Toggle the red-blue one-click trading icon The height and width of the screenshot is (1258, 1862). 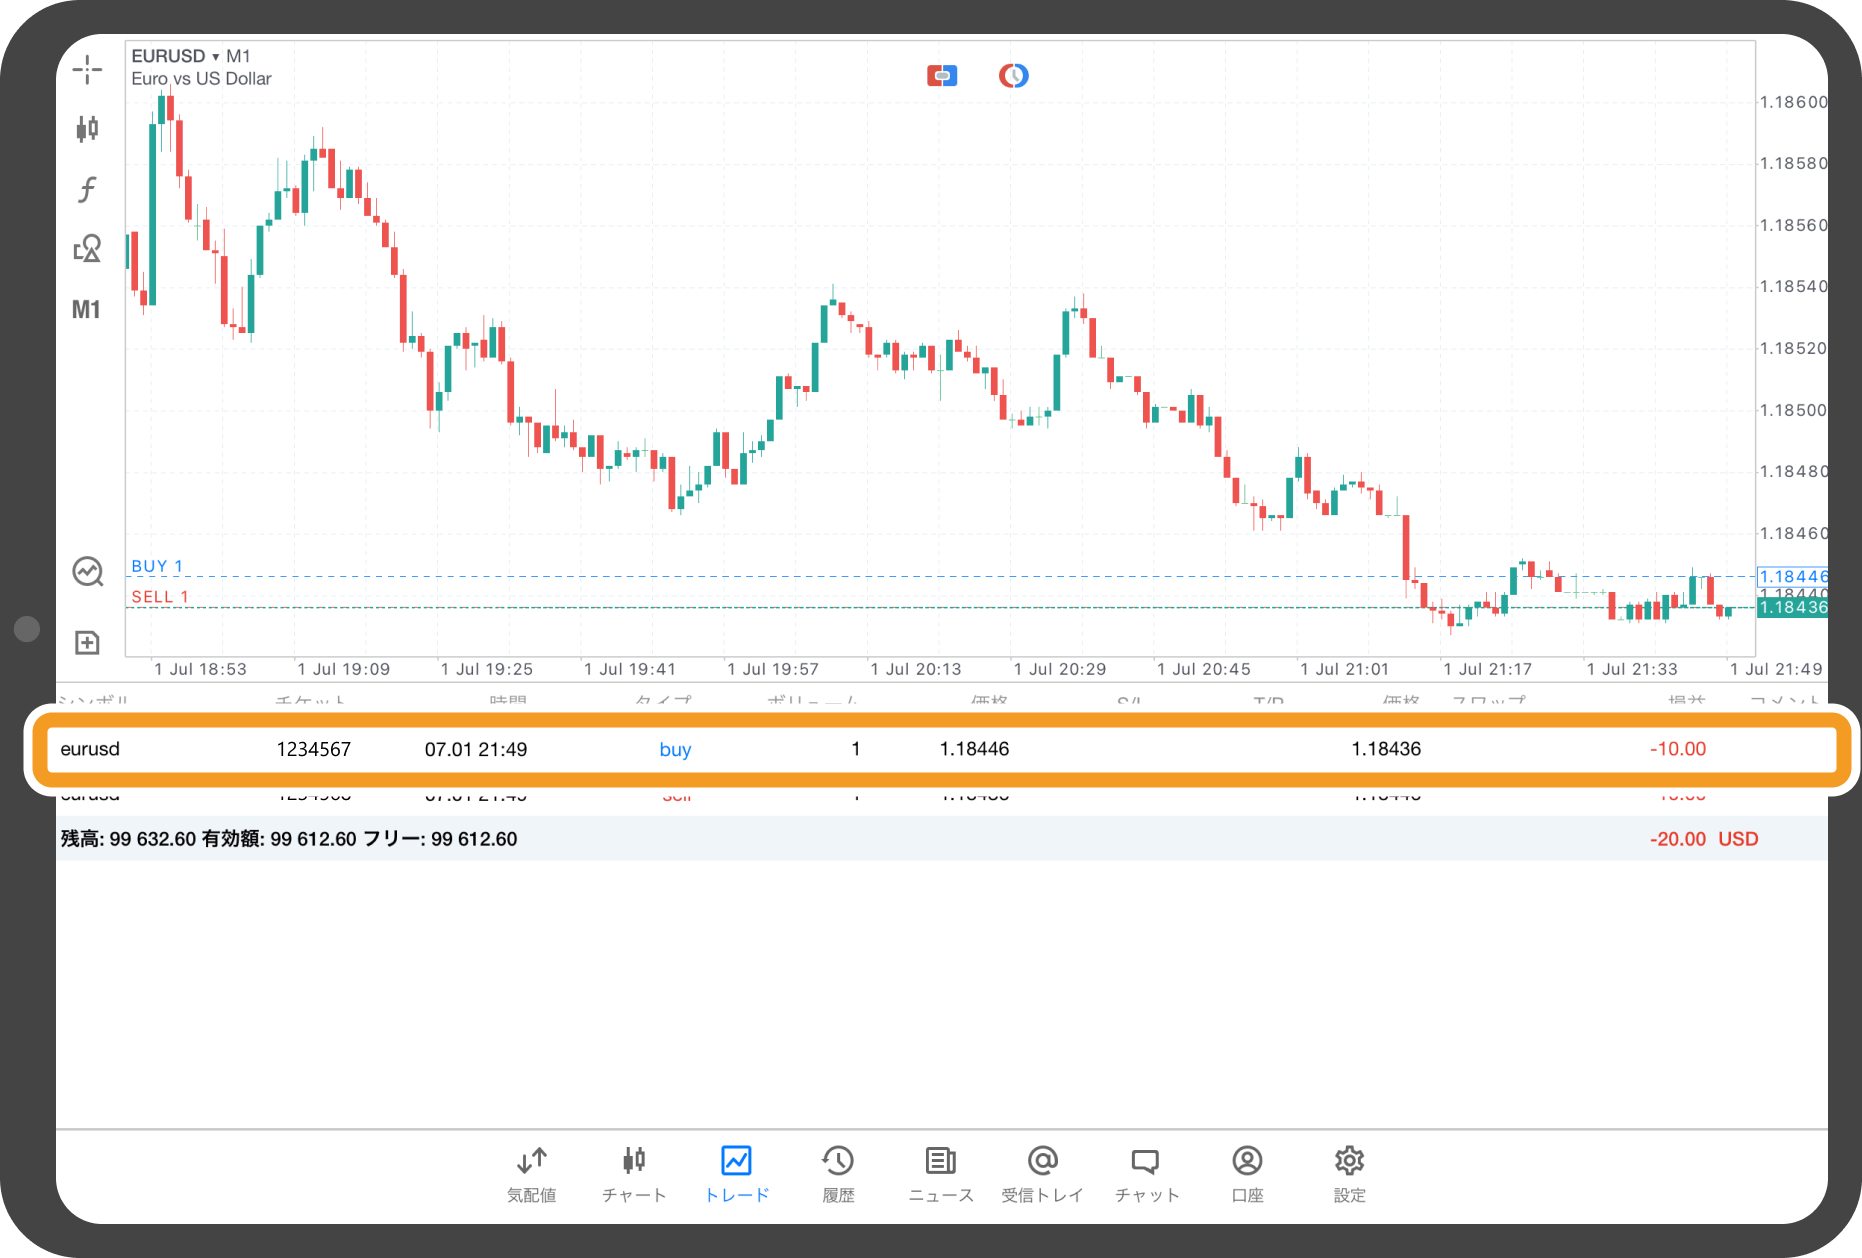[x=941, y=76]
